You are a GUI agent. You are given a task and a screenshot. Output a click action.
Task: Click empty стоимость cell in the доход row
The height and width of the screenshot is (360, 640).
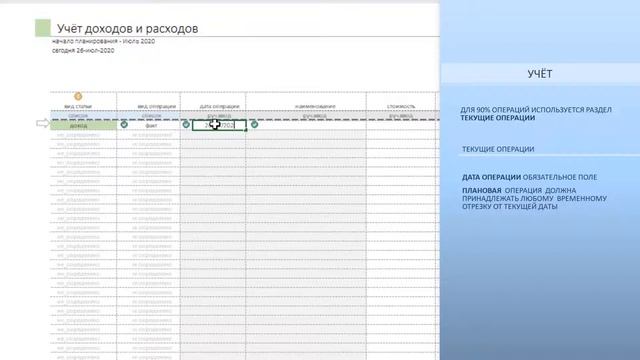point(401,125)
